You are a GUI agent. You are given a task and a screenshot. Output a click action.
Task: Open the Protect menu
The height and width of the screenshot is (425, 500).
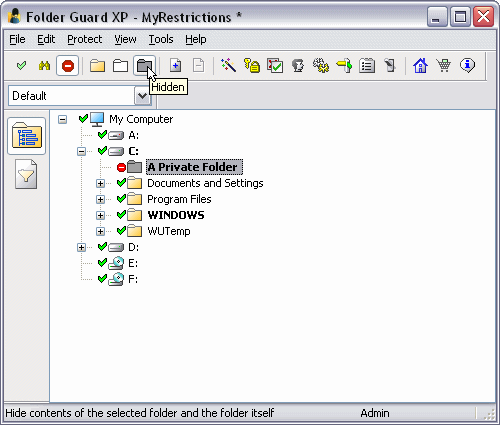[x=85, y=39]
